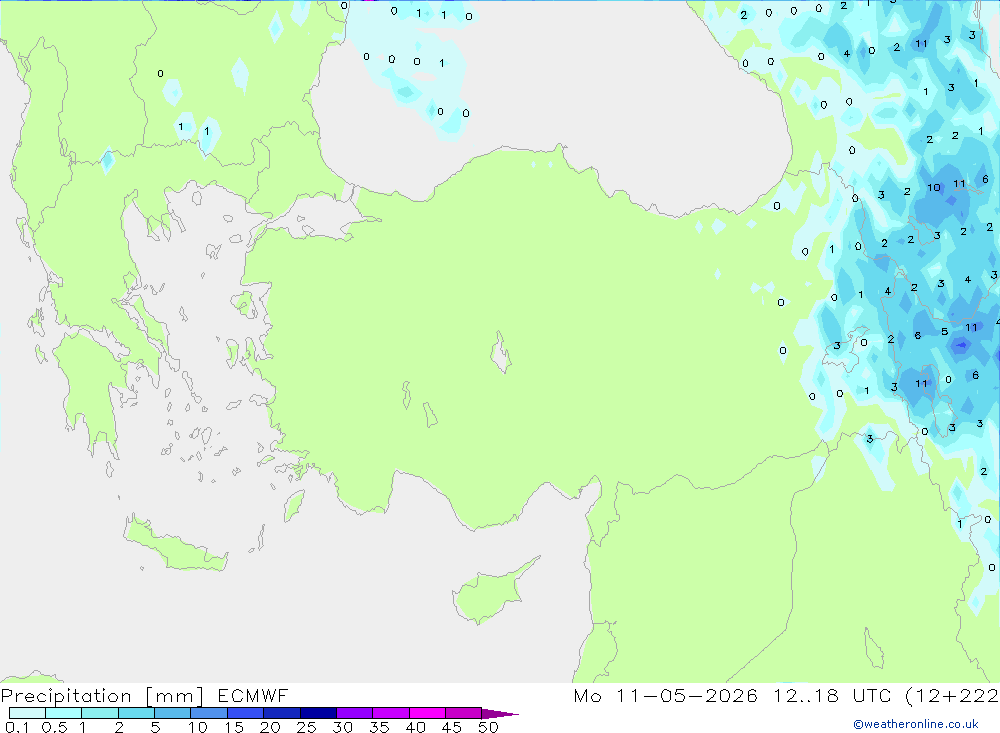
Task: Click the '20' legend scale label
Action: tap(270, 727)
